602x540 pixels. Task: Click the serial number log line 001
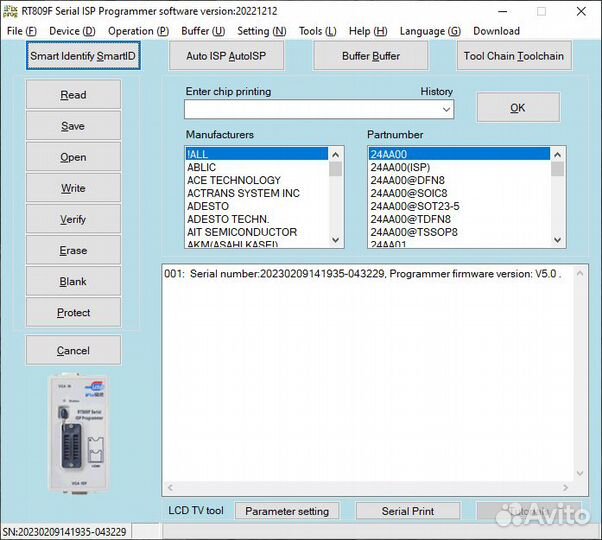tap(363, 274)
